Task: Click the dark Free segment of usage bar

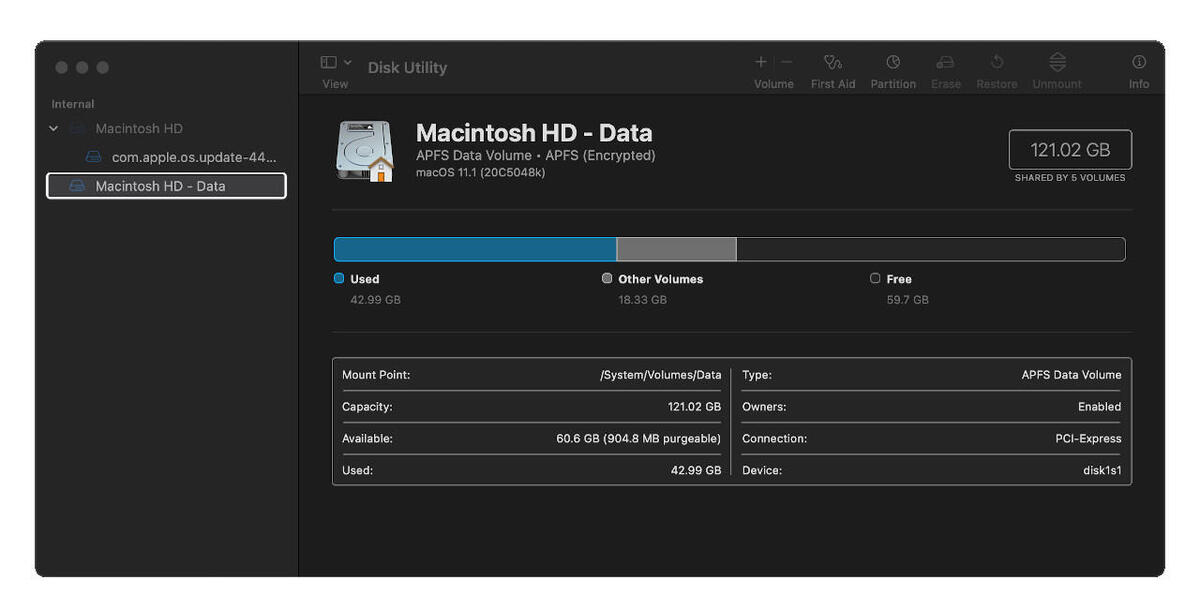Action: (x=931, y=249)
